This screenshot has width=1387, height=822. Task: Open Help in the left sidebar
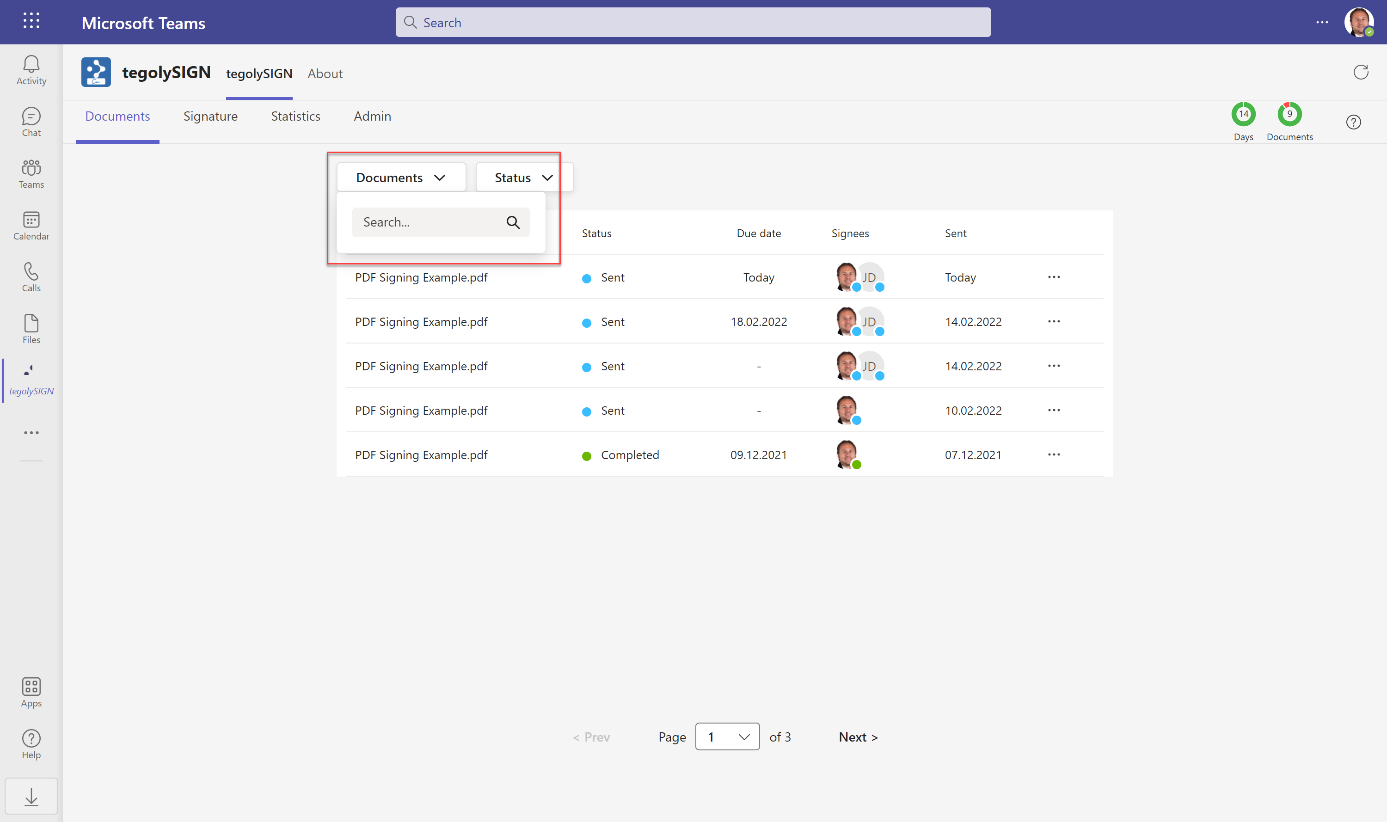coord(31,744)
